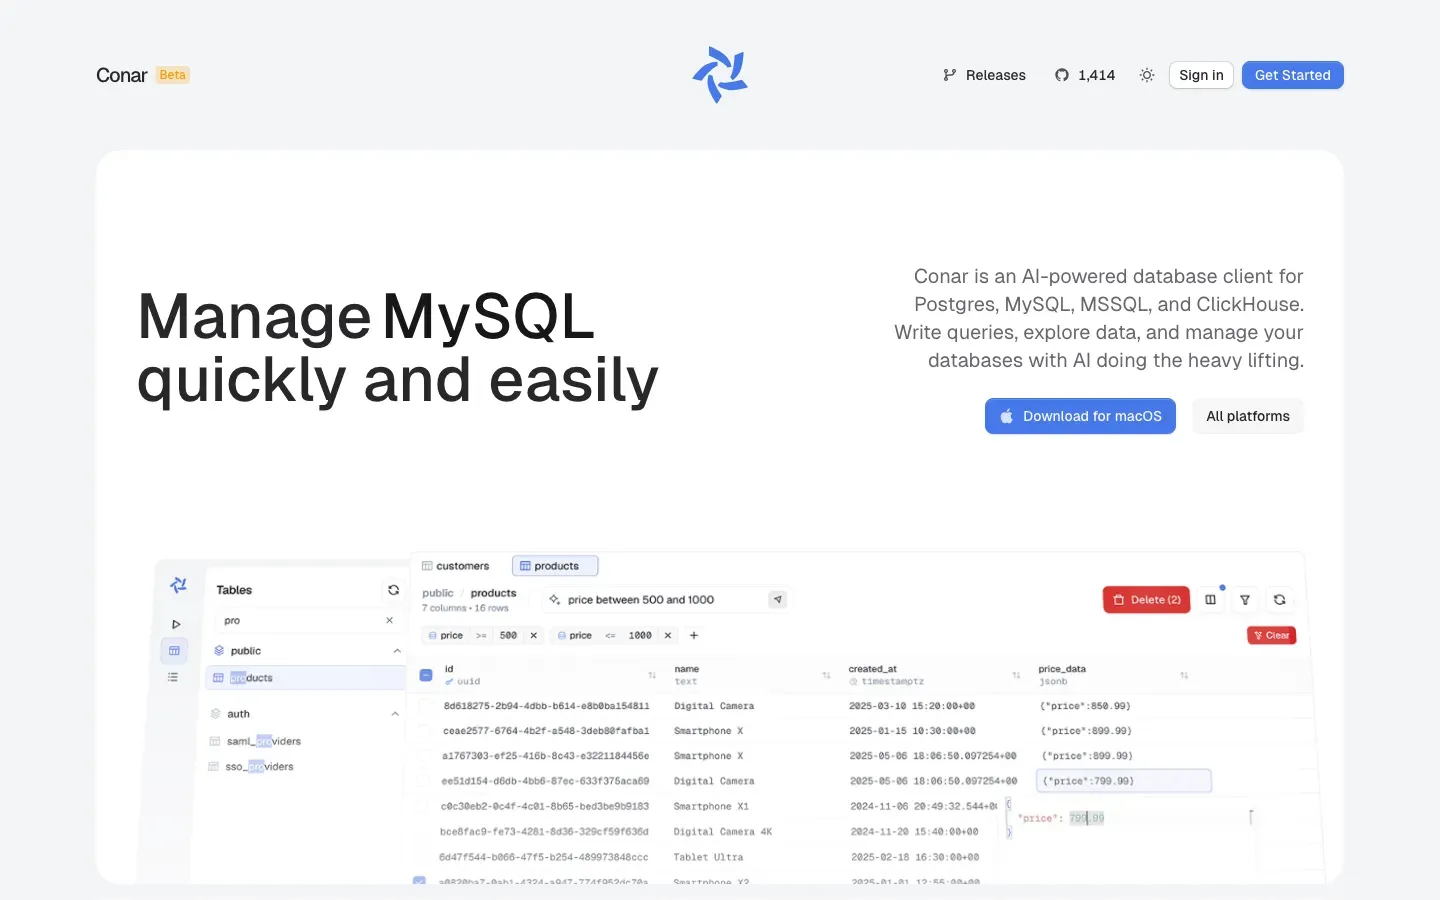Viewport: 1440px width, 900px height.
Task: Click the '1000' value in price filter
Action: pos(640,636)
